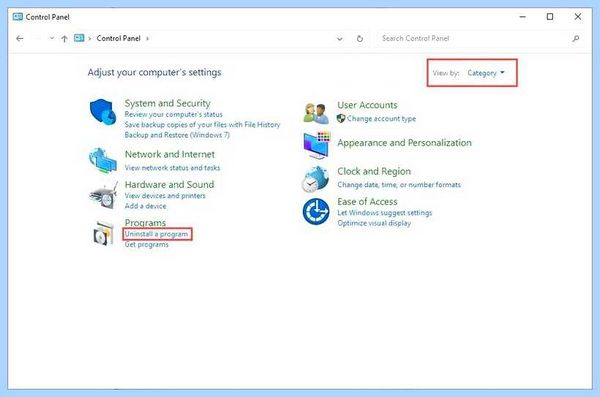Open Network and Internet category link
This screenshot has width=600, height=397.
tap(170, 154)
